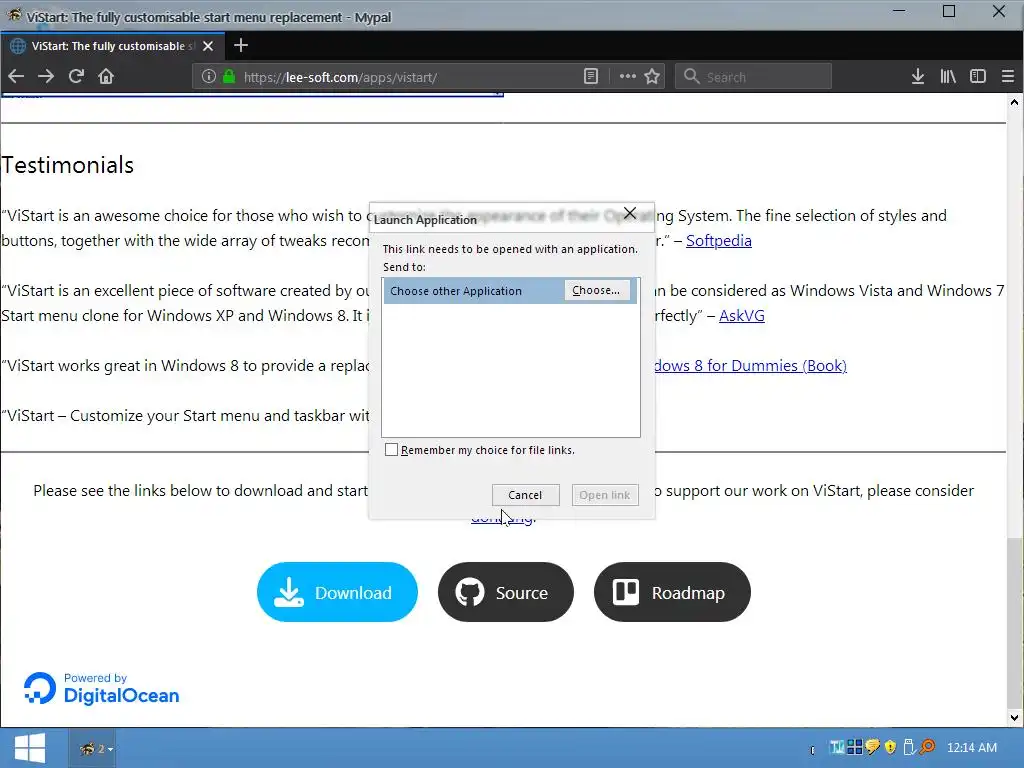The width and height of the screenshot is (1024, 768).
Task: Open the GitHub Source button
Action: (x=505, y=592)
